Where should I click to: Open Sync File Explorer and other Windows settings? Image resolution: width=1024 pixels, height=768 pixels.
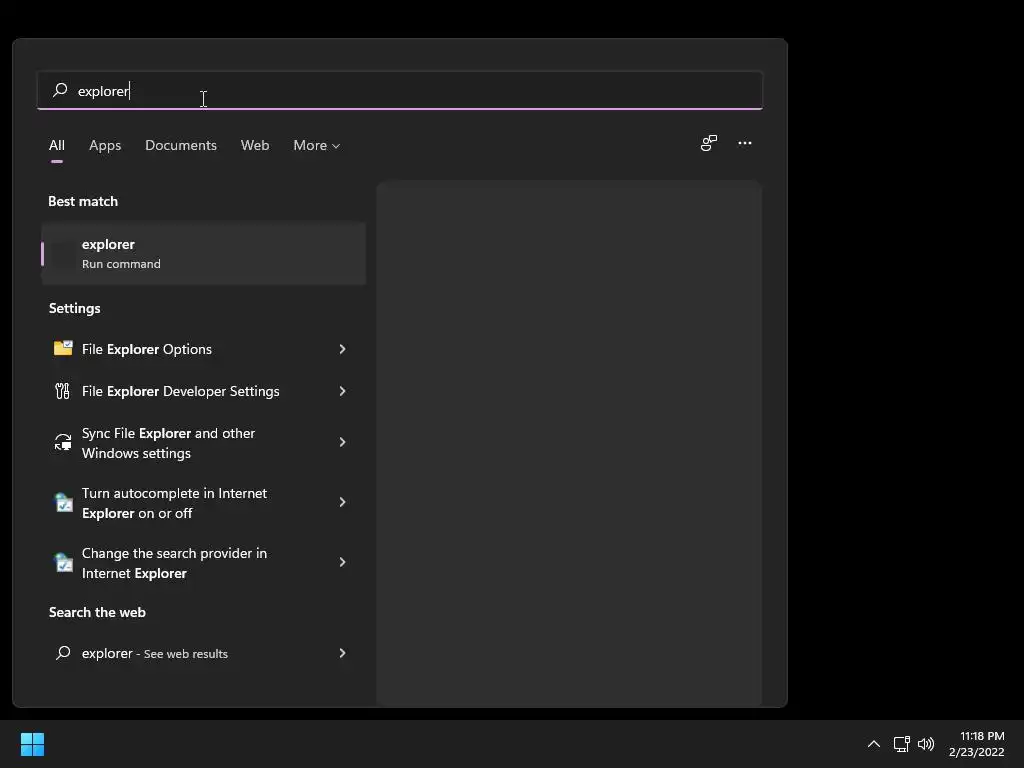pos(203,443)
